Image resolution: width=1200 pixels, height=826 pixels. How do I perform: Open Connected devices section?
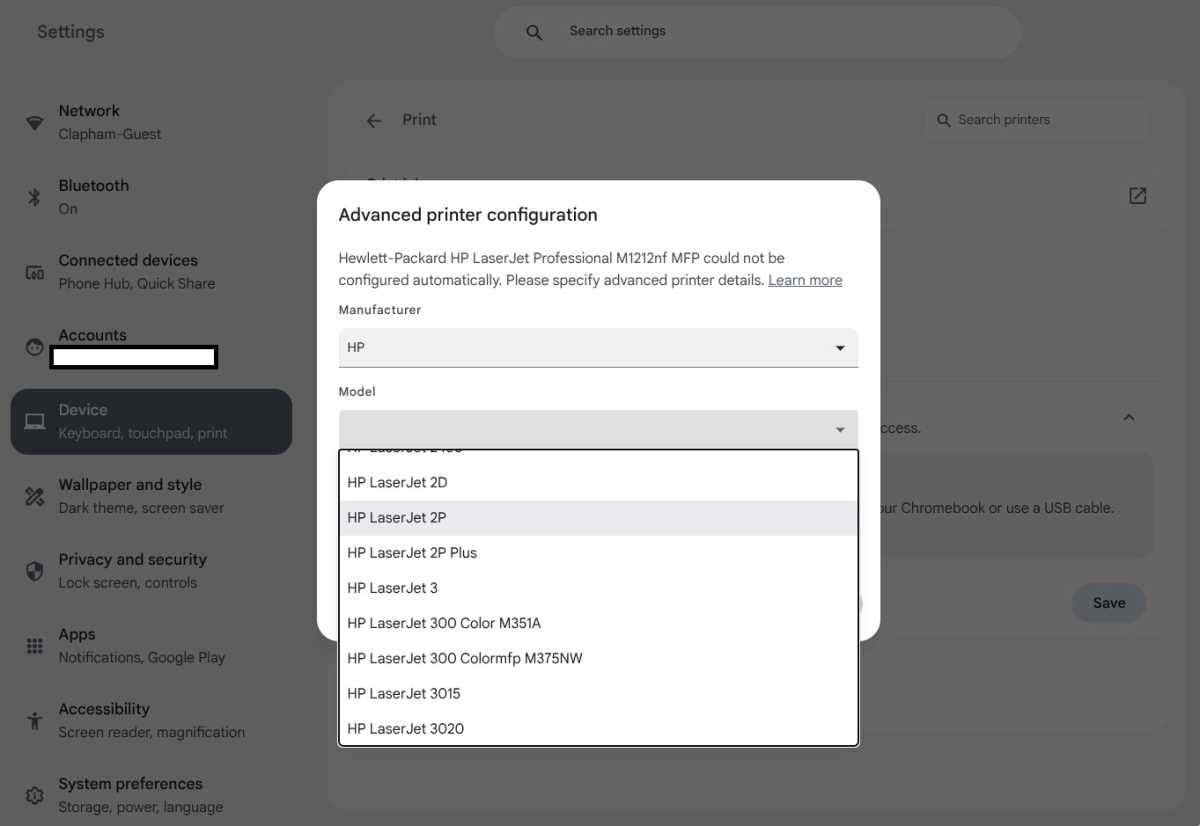(151, 272)
